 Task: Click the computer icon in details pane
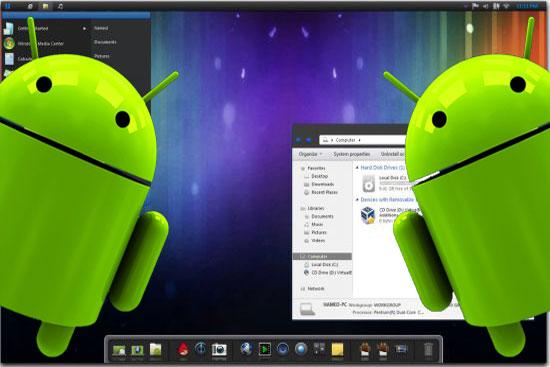(307, 309)
